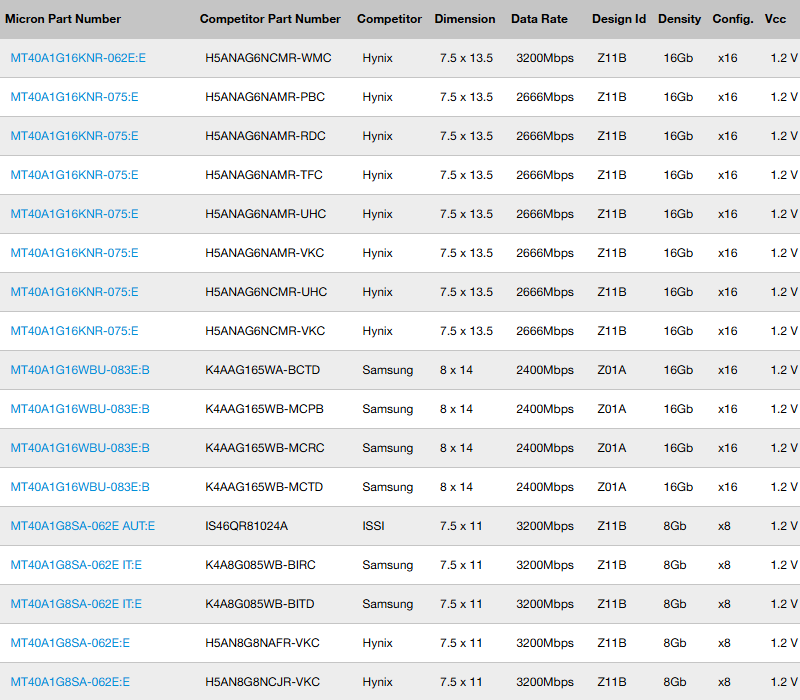Click the Density column header
This screenshot has height=700, width=800.
coord(679,19)
